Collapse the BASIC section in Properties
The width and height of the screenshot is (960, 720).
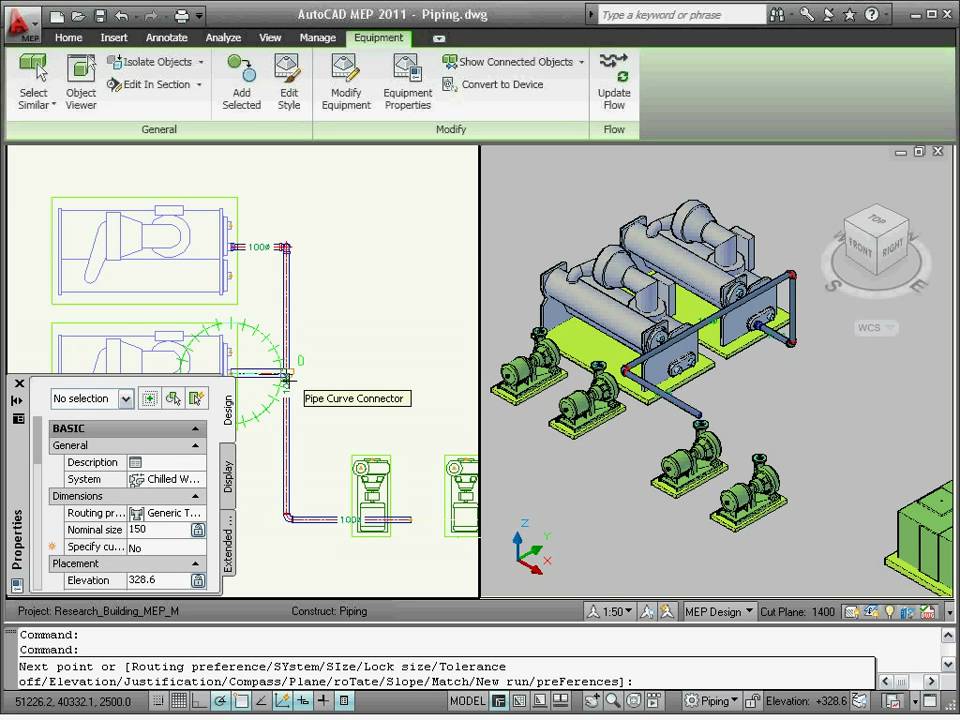[195, 429]
